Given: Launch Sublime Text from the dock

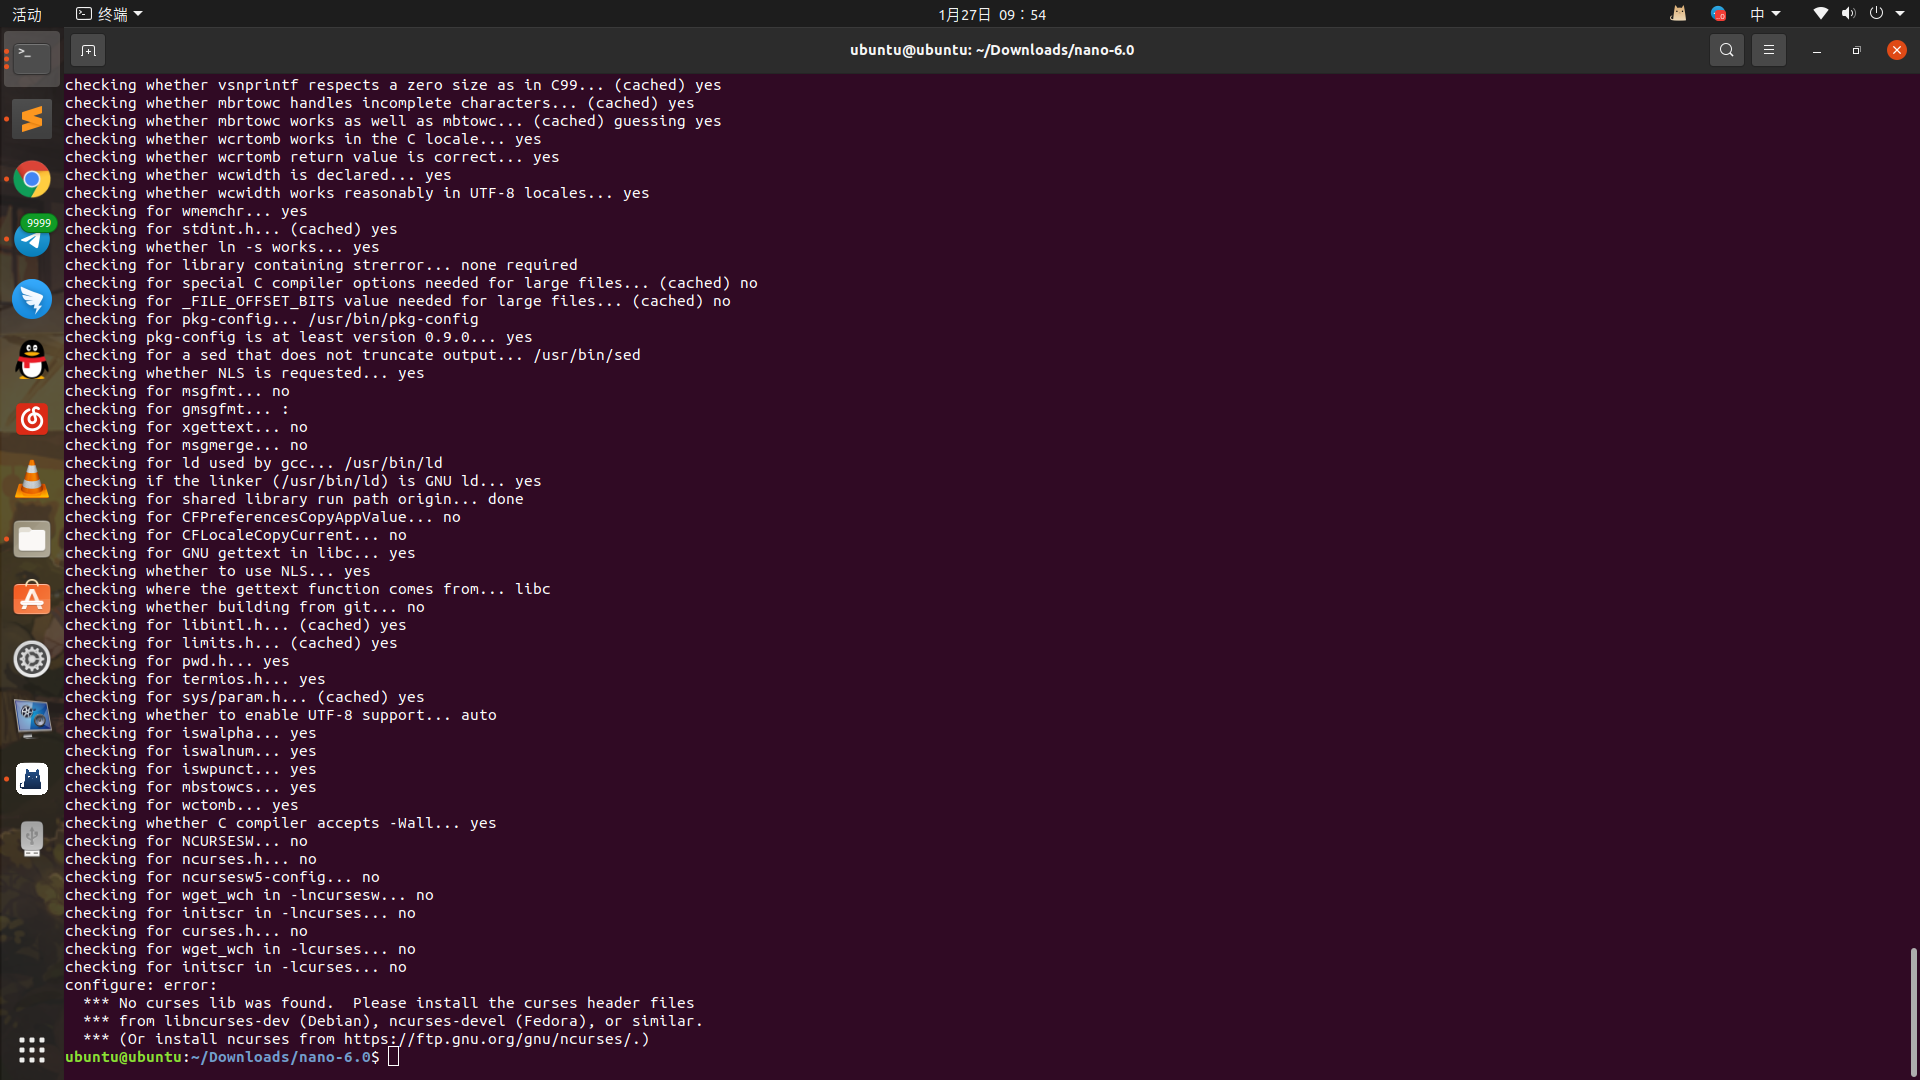Looking at the screenshot, I should tap(32, 119).
